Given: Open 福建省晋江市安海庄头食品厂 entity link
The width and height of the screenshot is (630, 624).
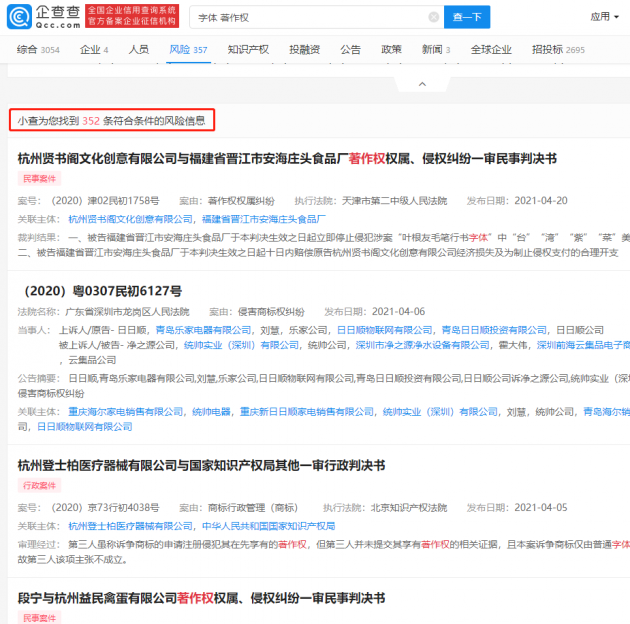Looking at the screenshot, I should tap(264, 219).
